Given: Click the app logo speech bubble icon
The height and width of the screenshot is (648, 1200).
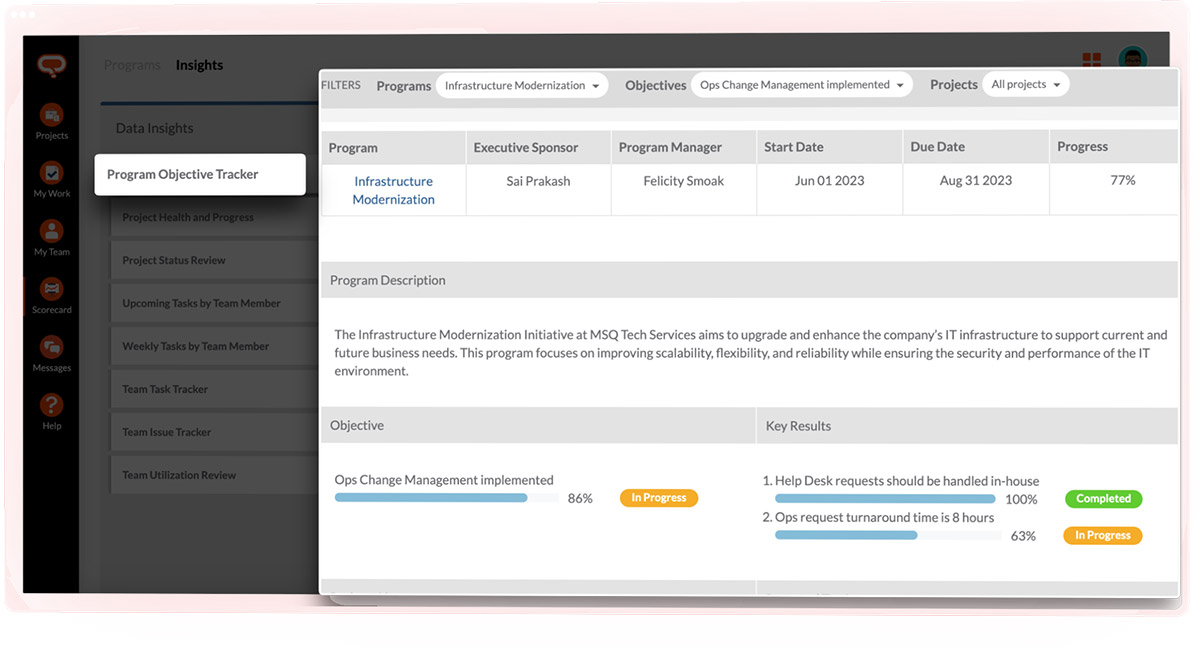Looking at the screenshot, I should (51, 66).
